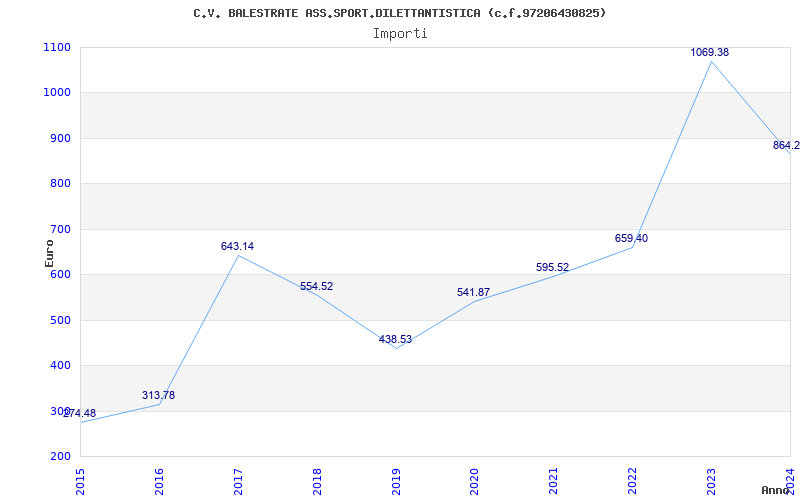Click the x-axis year 2018
This screenshot has width=800, height=500.
(x=317, y=481)
